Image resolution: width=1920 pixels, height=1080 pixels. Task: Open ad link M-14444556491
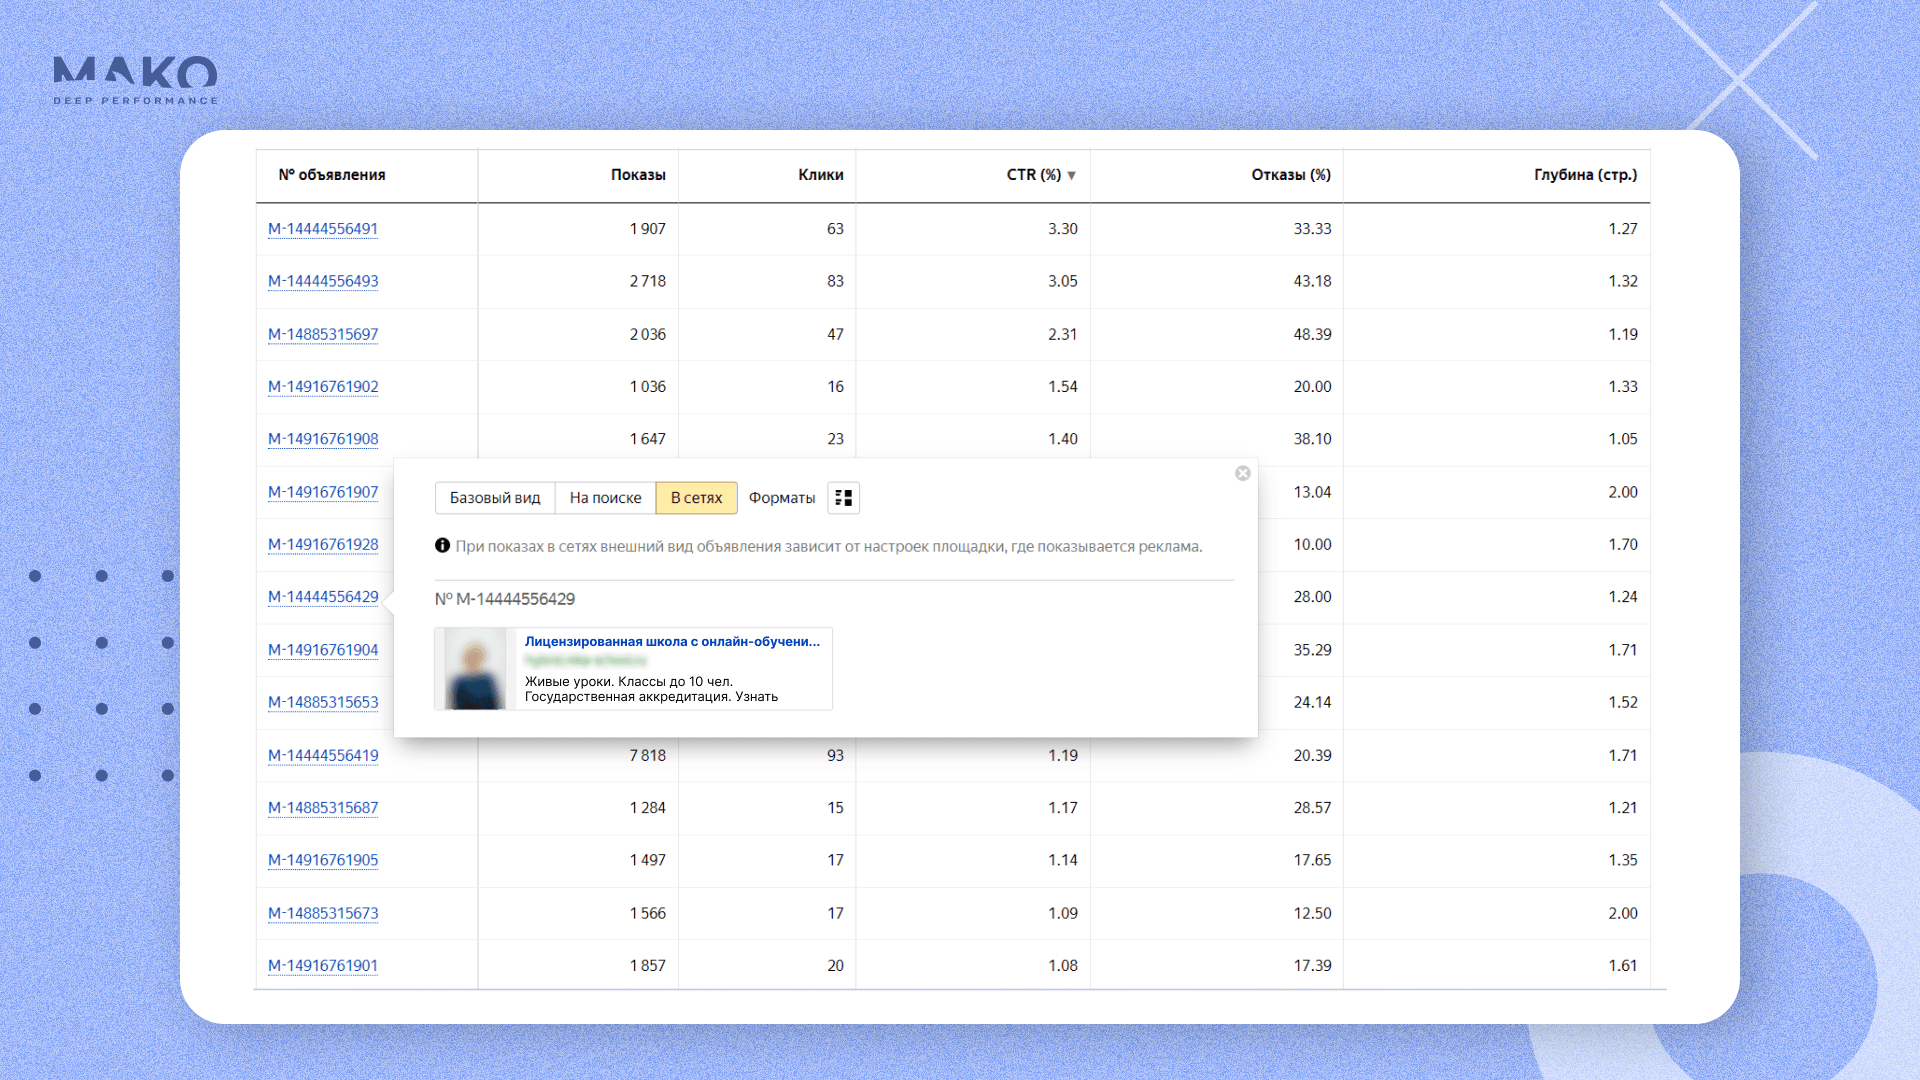click(x=323, y=229)
